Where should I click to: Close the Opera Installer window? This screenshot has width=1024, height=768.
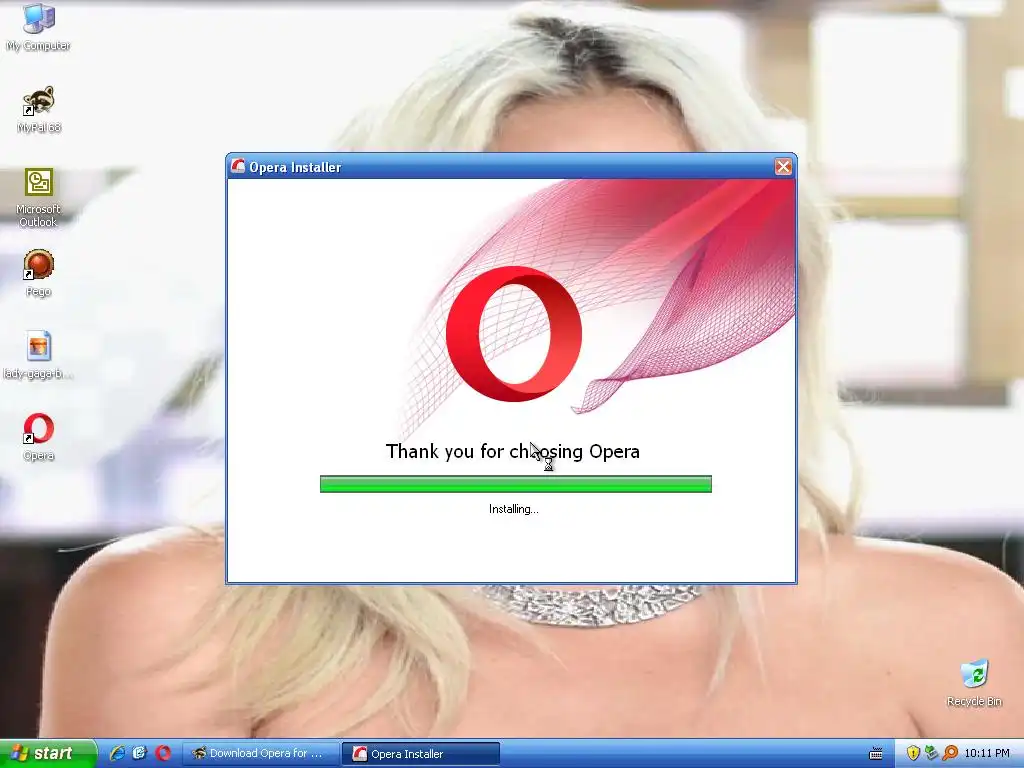tap(783, 167)
